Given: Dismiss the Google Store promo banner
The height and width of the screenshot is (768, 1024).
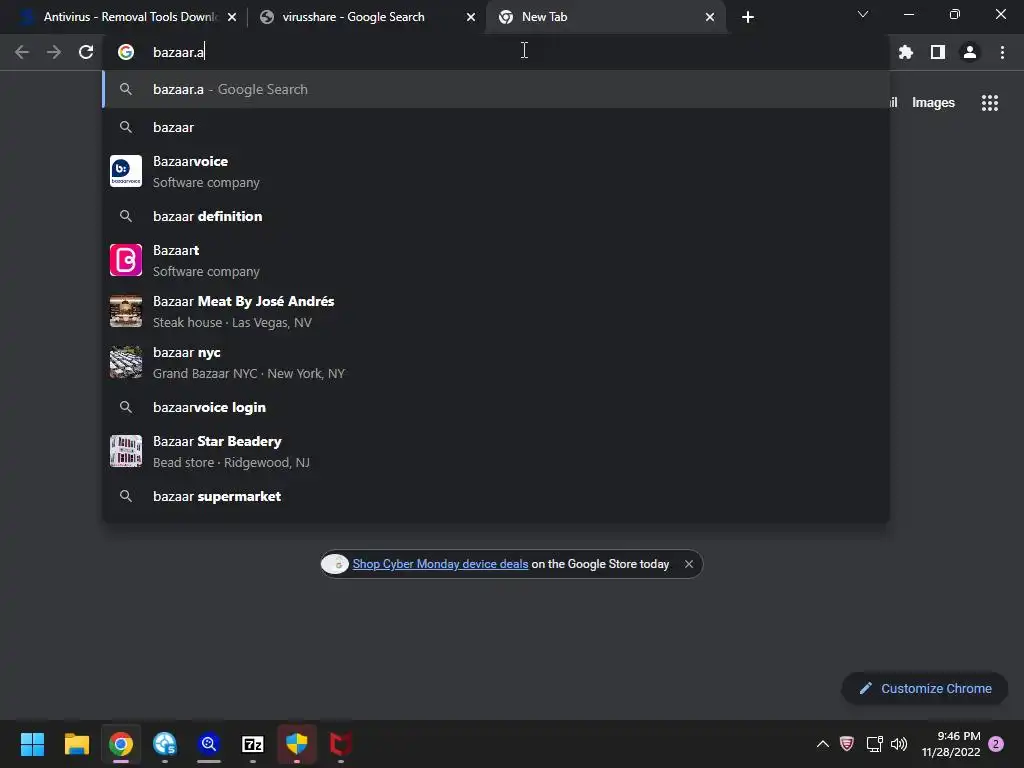Looking at the screenshot, I should click(688, 564).
